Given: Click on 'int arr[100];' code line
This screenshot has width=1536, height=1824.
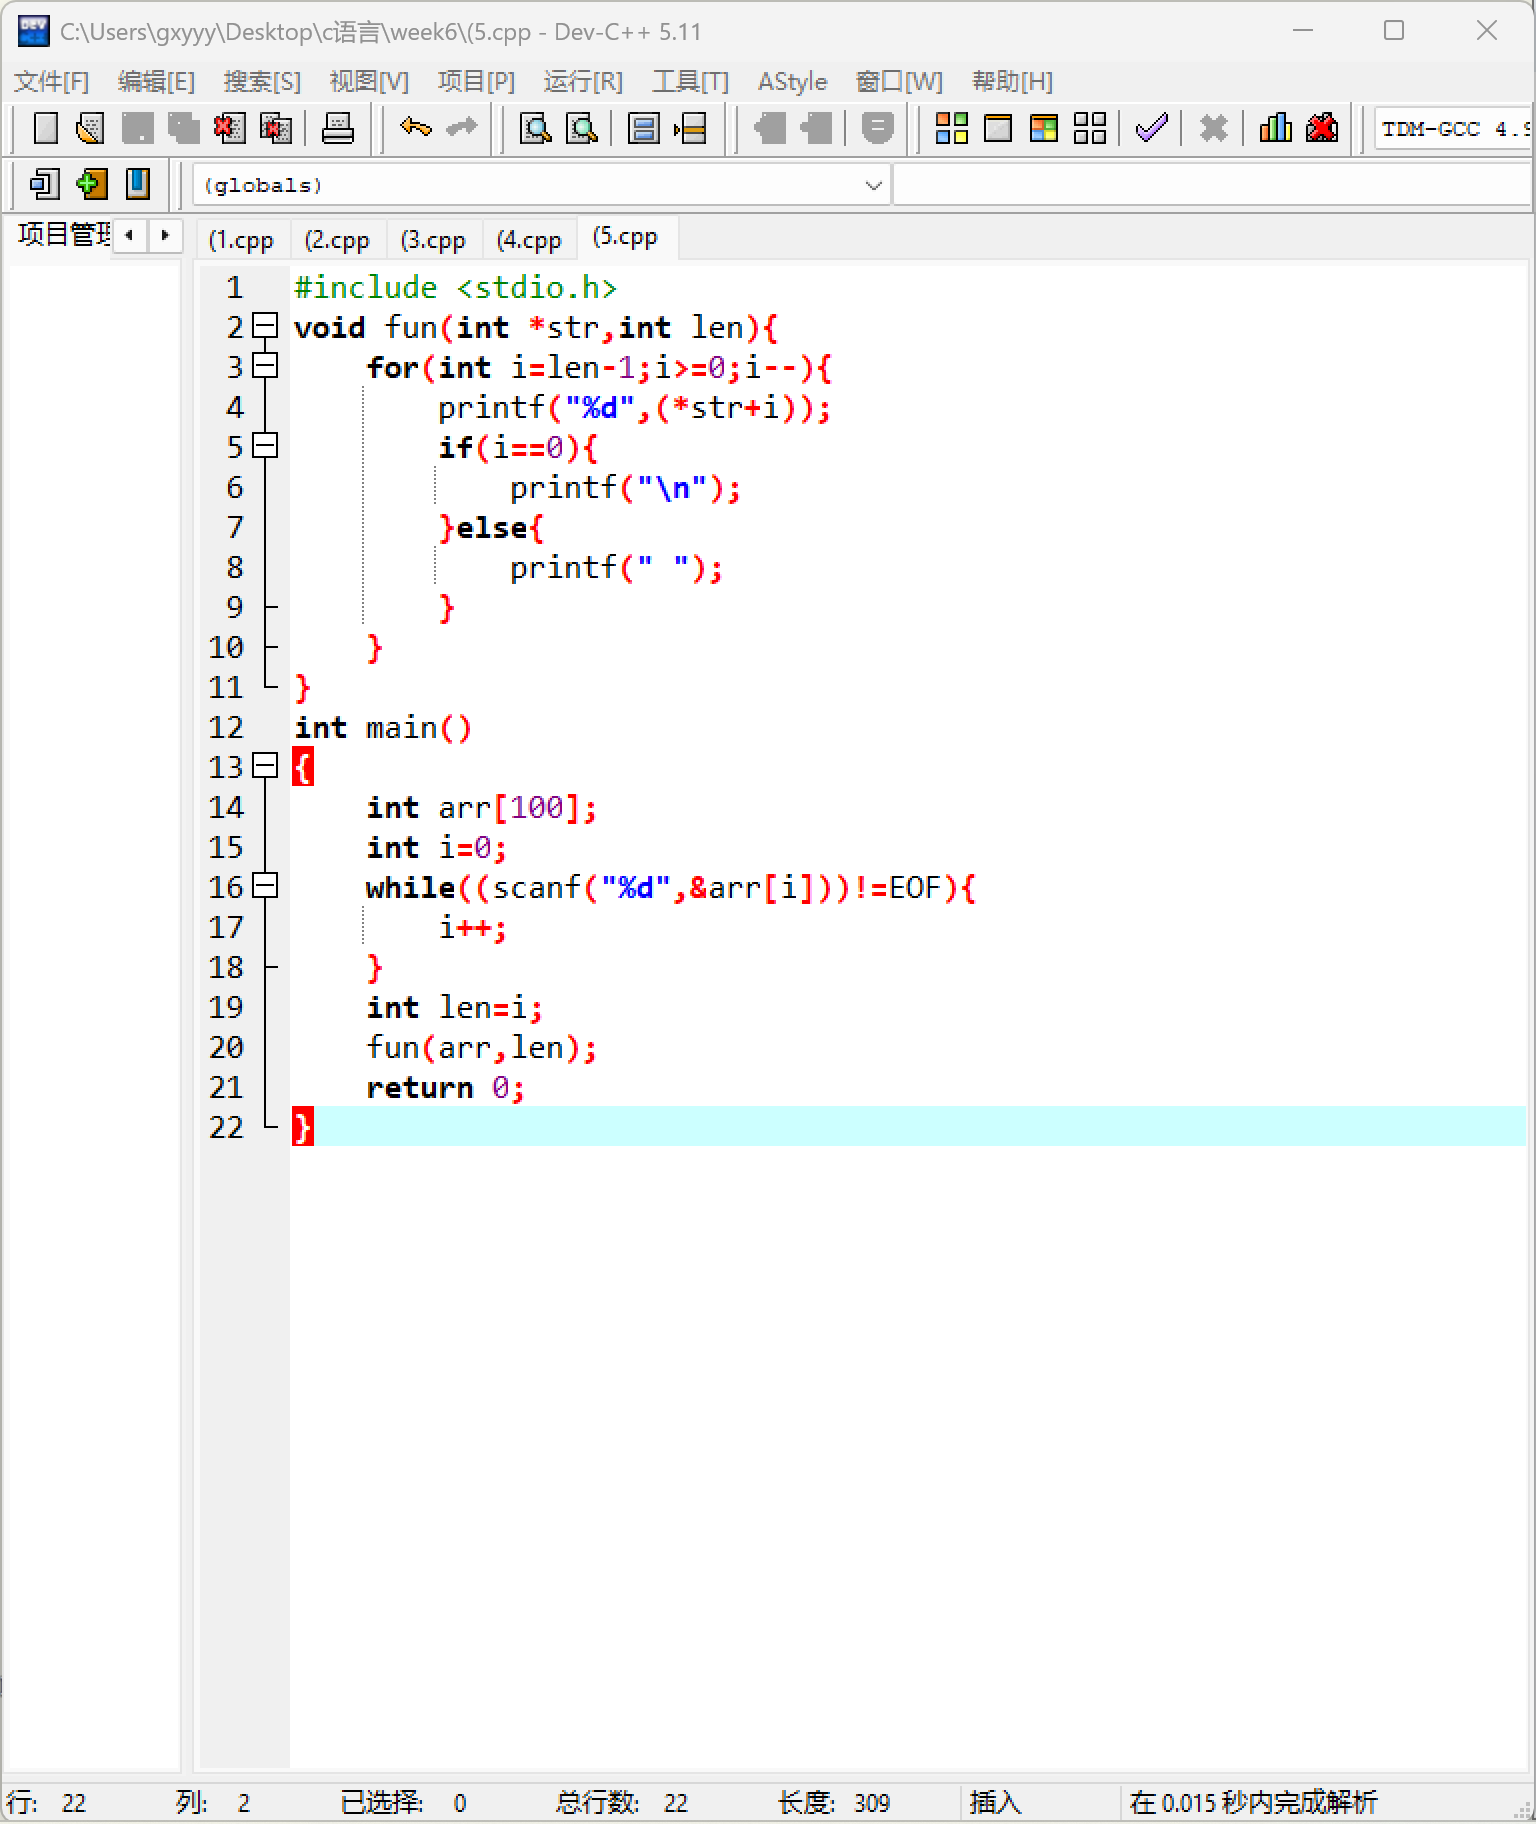Looking at the screenshot, I should [481, 807].
